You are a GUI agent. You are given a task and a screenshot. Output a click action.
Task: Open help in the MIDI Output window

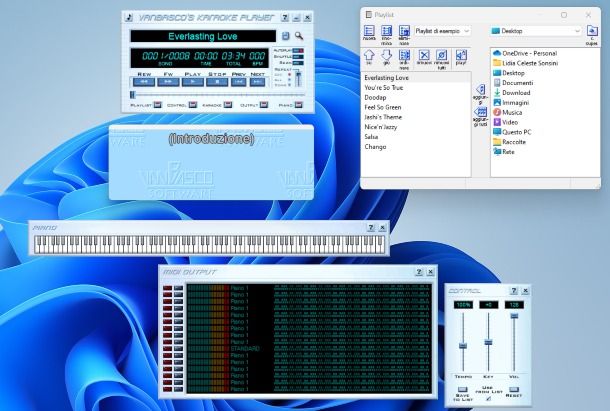(x=419, y=272)
